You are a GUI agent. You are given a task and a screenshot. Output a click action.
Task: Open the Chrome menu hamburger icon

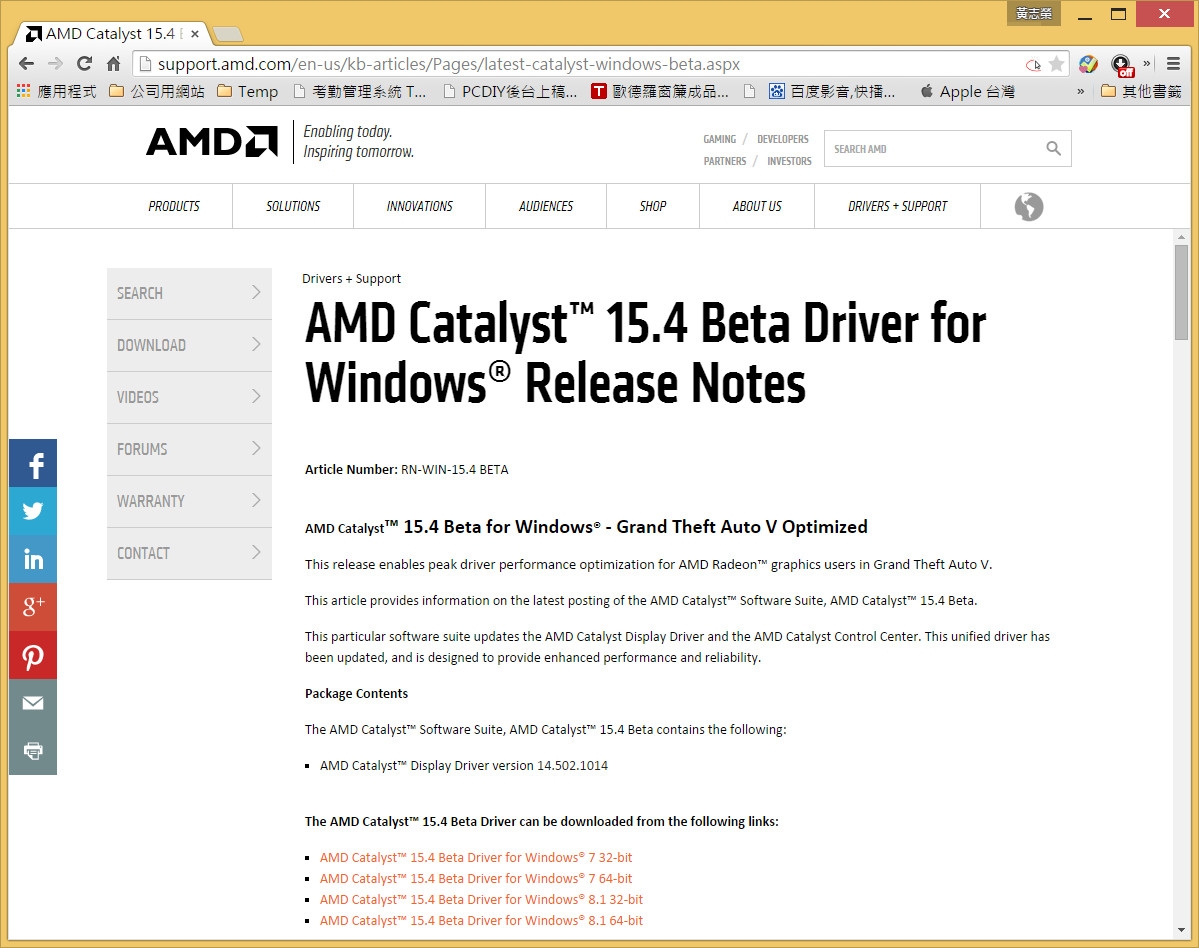tap(1173, 64)
